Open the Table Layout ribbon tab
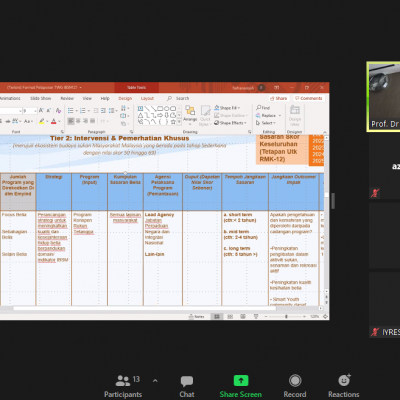 click(147, 98)
